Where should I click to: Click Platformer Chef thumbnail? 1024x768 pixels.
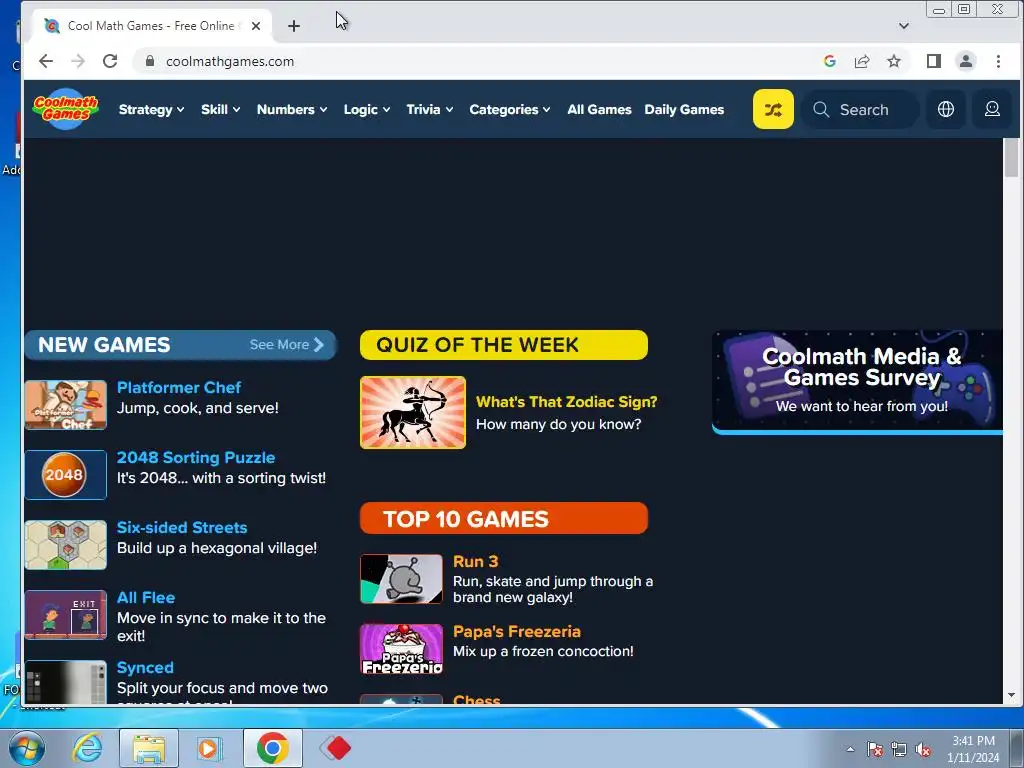pos(66,405)
